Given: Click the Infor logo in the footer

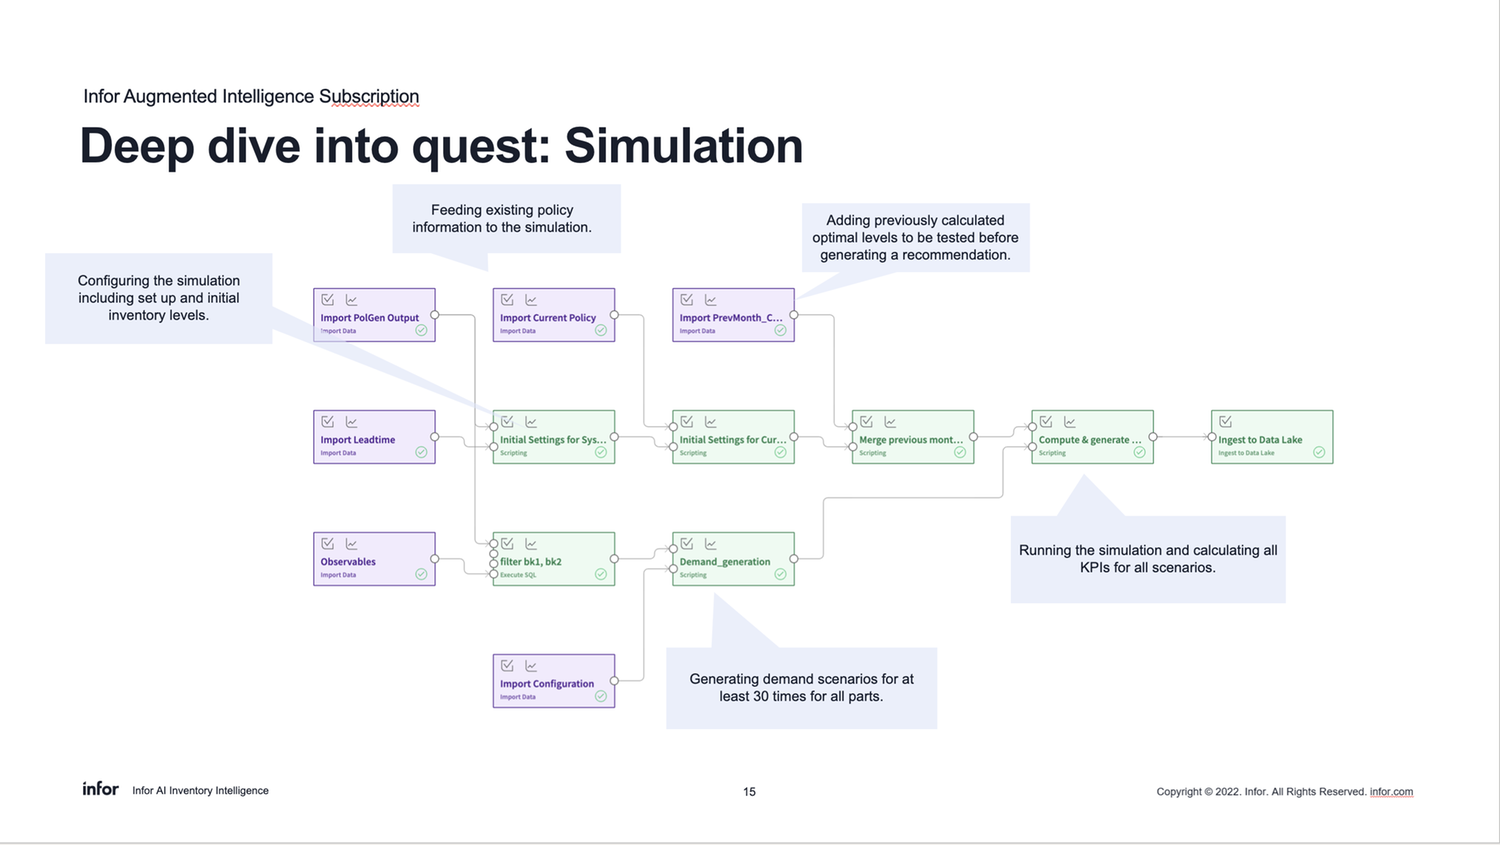Looking at the screenshot, I should point(100,789).
